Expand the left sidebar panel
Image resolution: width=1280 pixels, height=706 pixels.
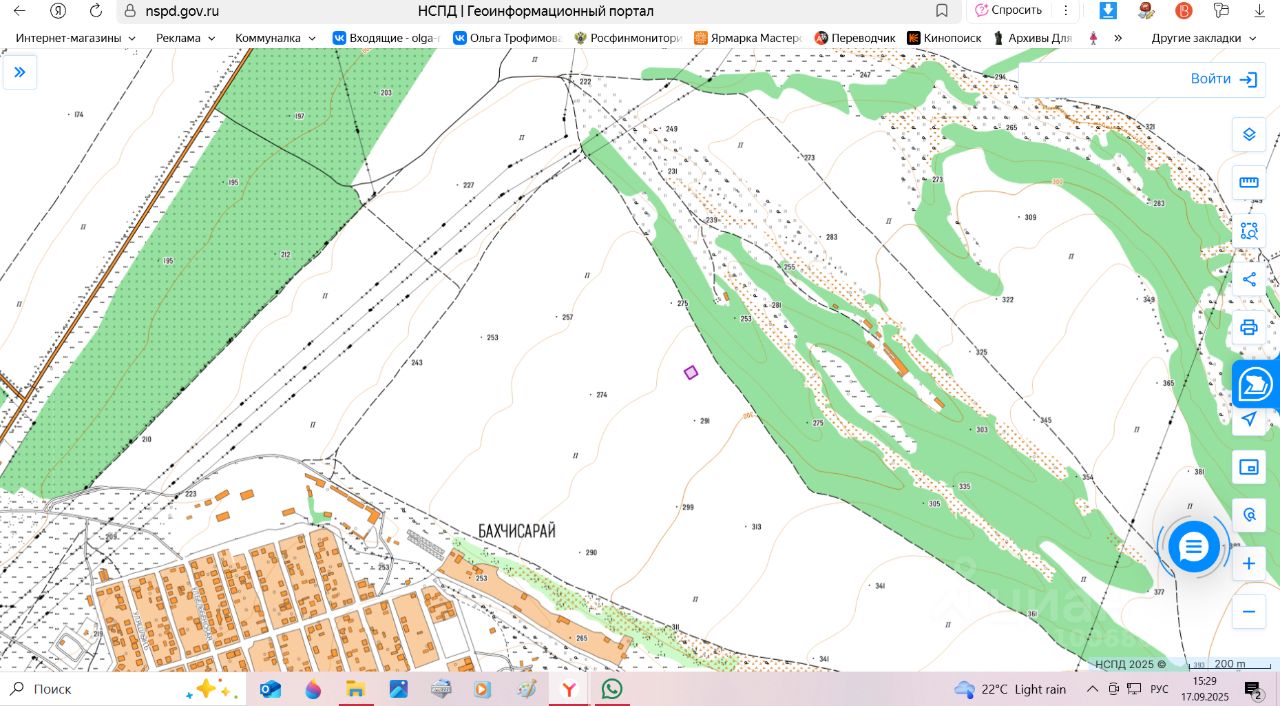(19, 72)
